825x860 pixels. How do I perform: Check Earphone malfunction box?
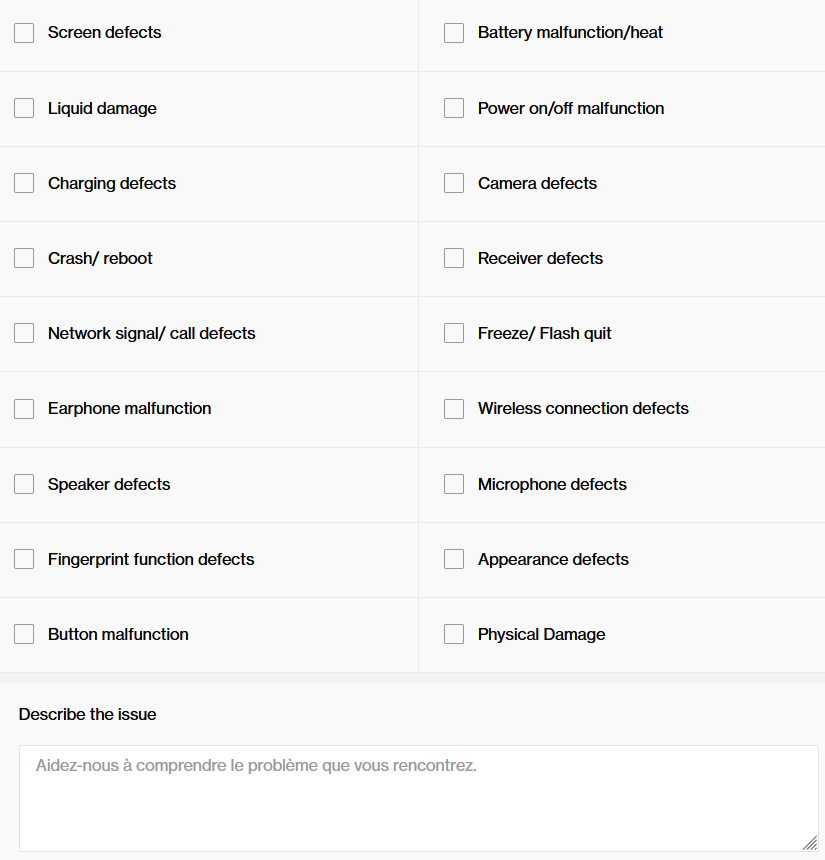[x=24, y=408]
